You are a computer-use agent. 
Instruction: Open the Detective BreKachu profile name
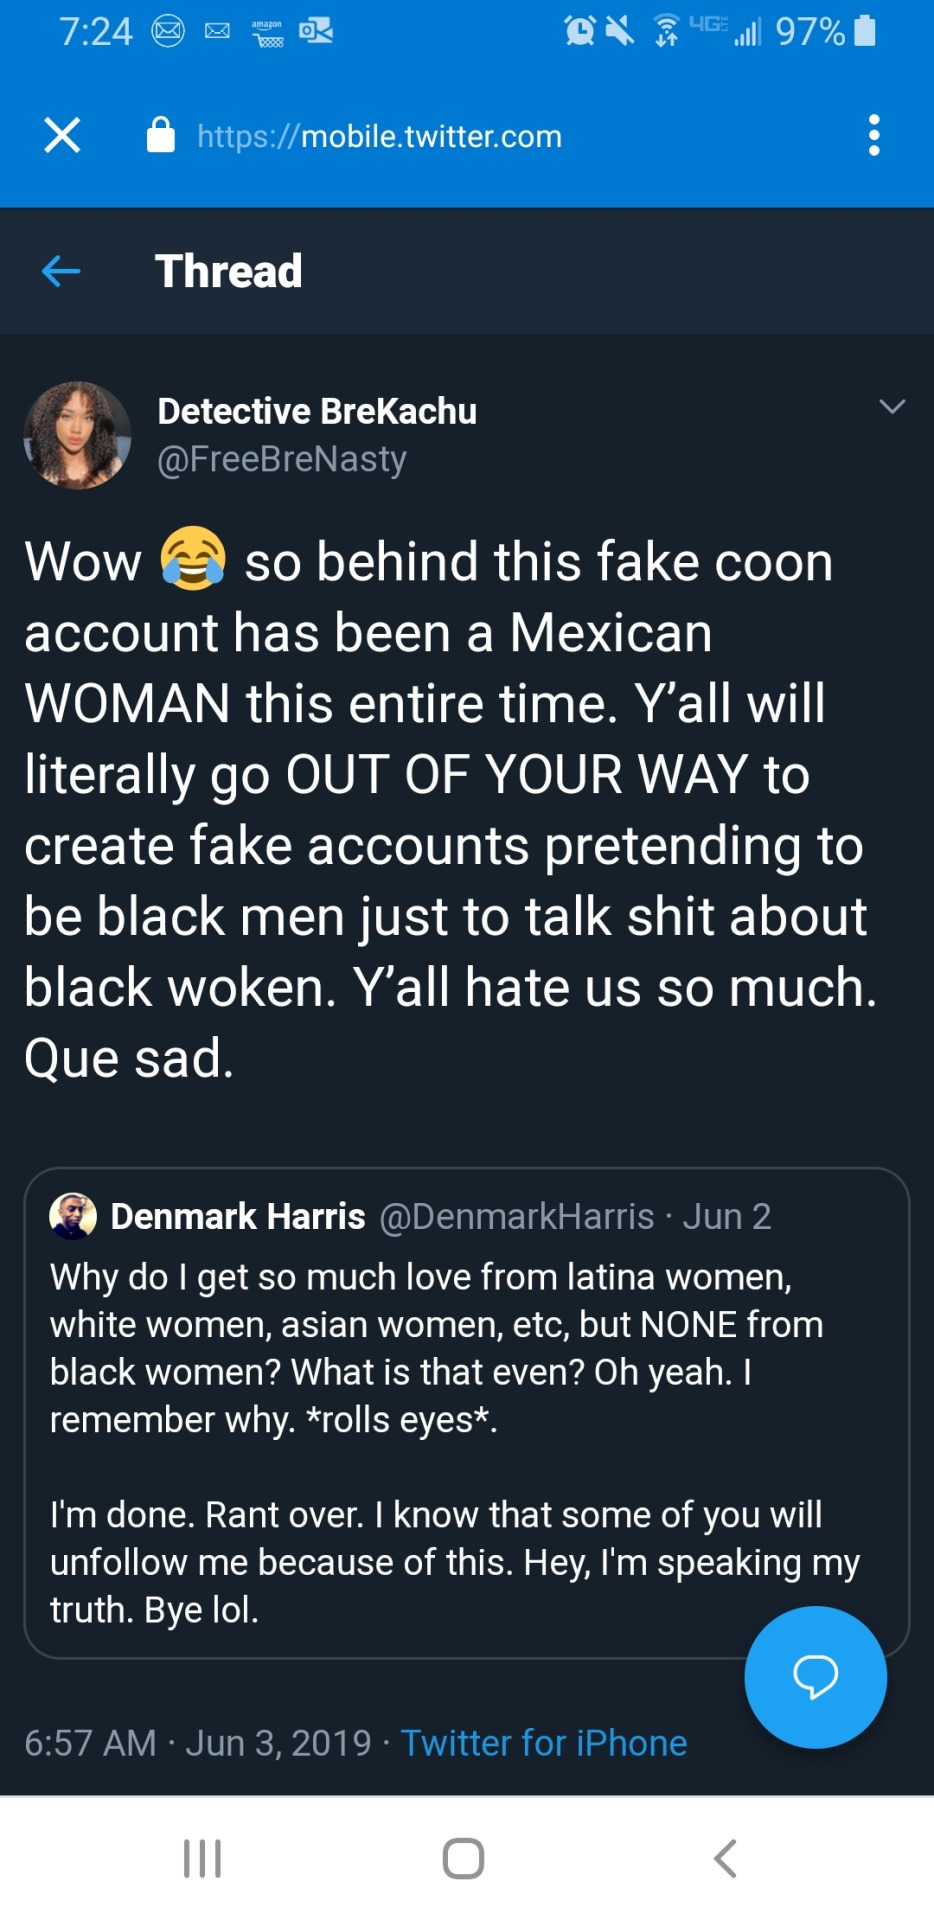click(x=317, y=411)
